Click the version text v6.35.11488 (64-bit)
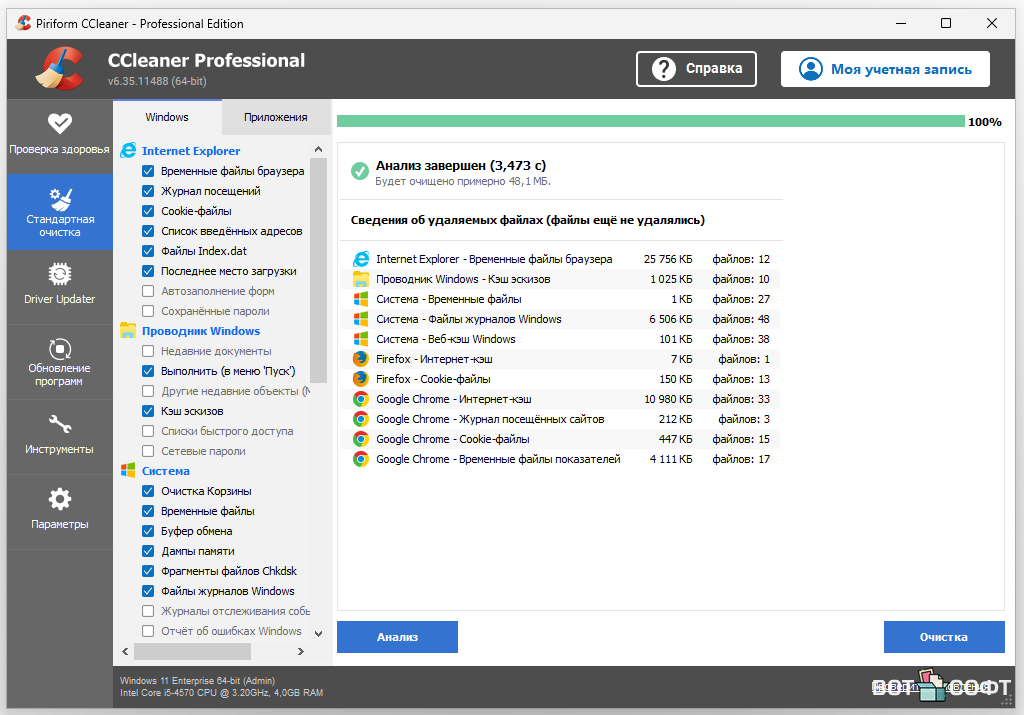The width and height of the screenshot is (1024, 715). pyautogui.click(x=157, y=82)
